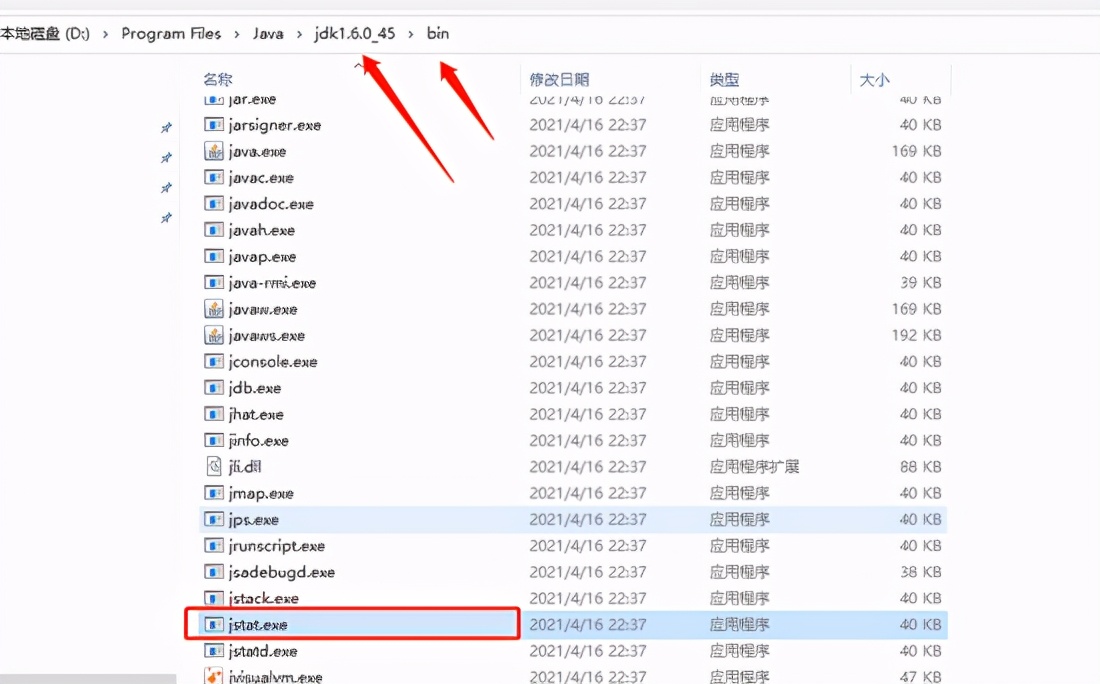Click the file name jhat.exe
This screenshot has height=684, width=1100.
(x=256, y=415)
